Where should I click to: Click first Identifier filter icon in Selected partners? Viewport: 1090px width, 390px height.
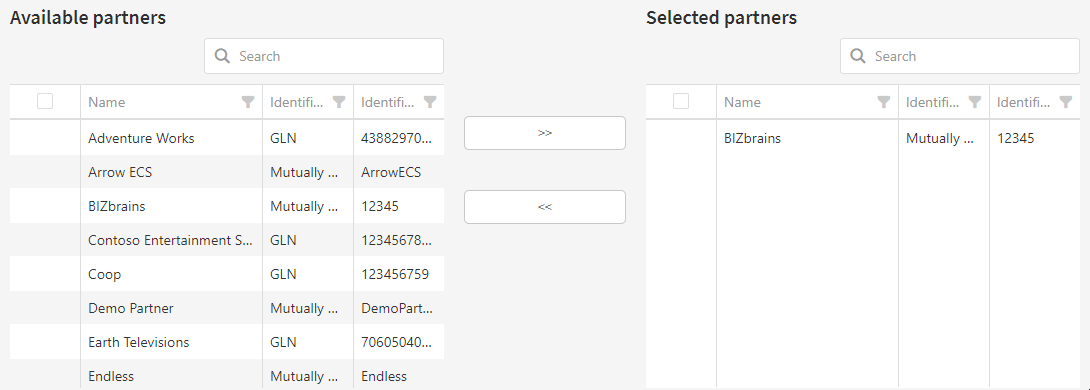975,102
